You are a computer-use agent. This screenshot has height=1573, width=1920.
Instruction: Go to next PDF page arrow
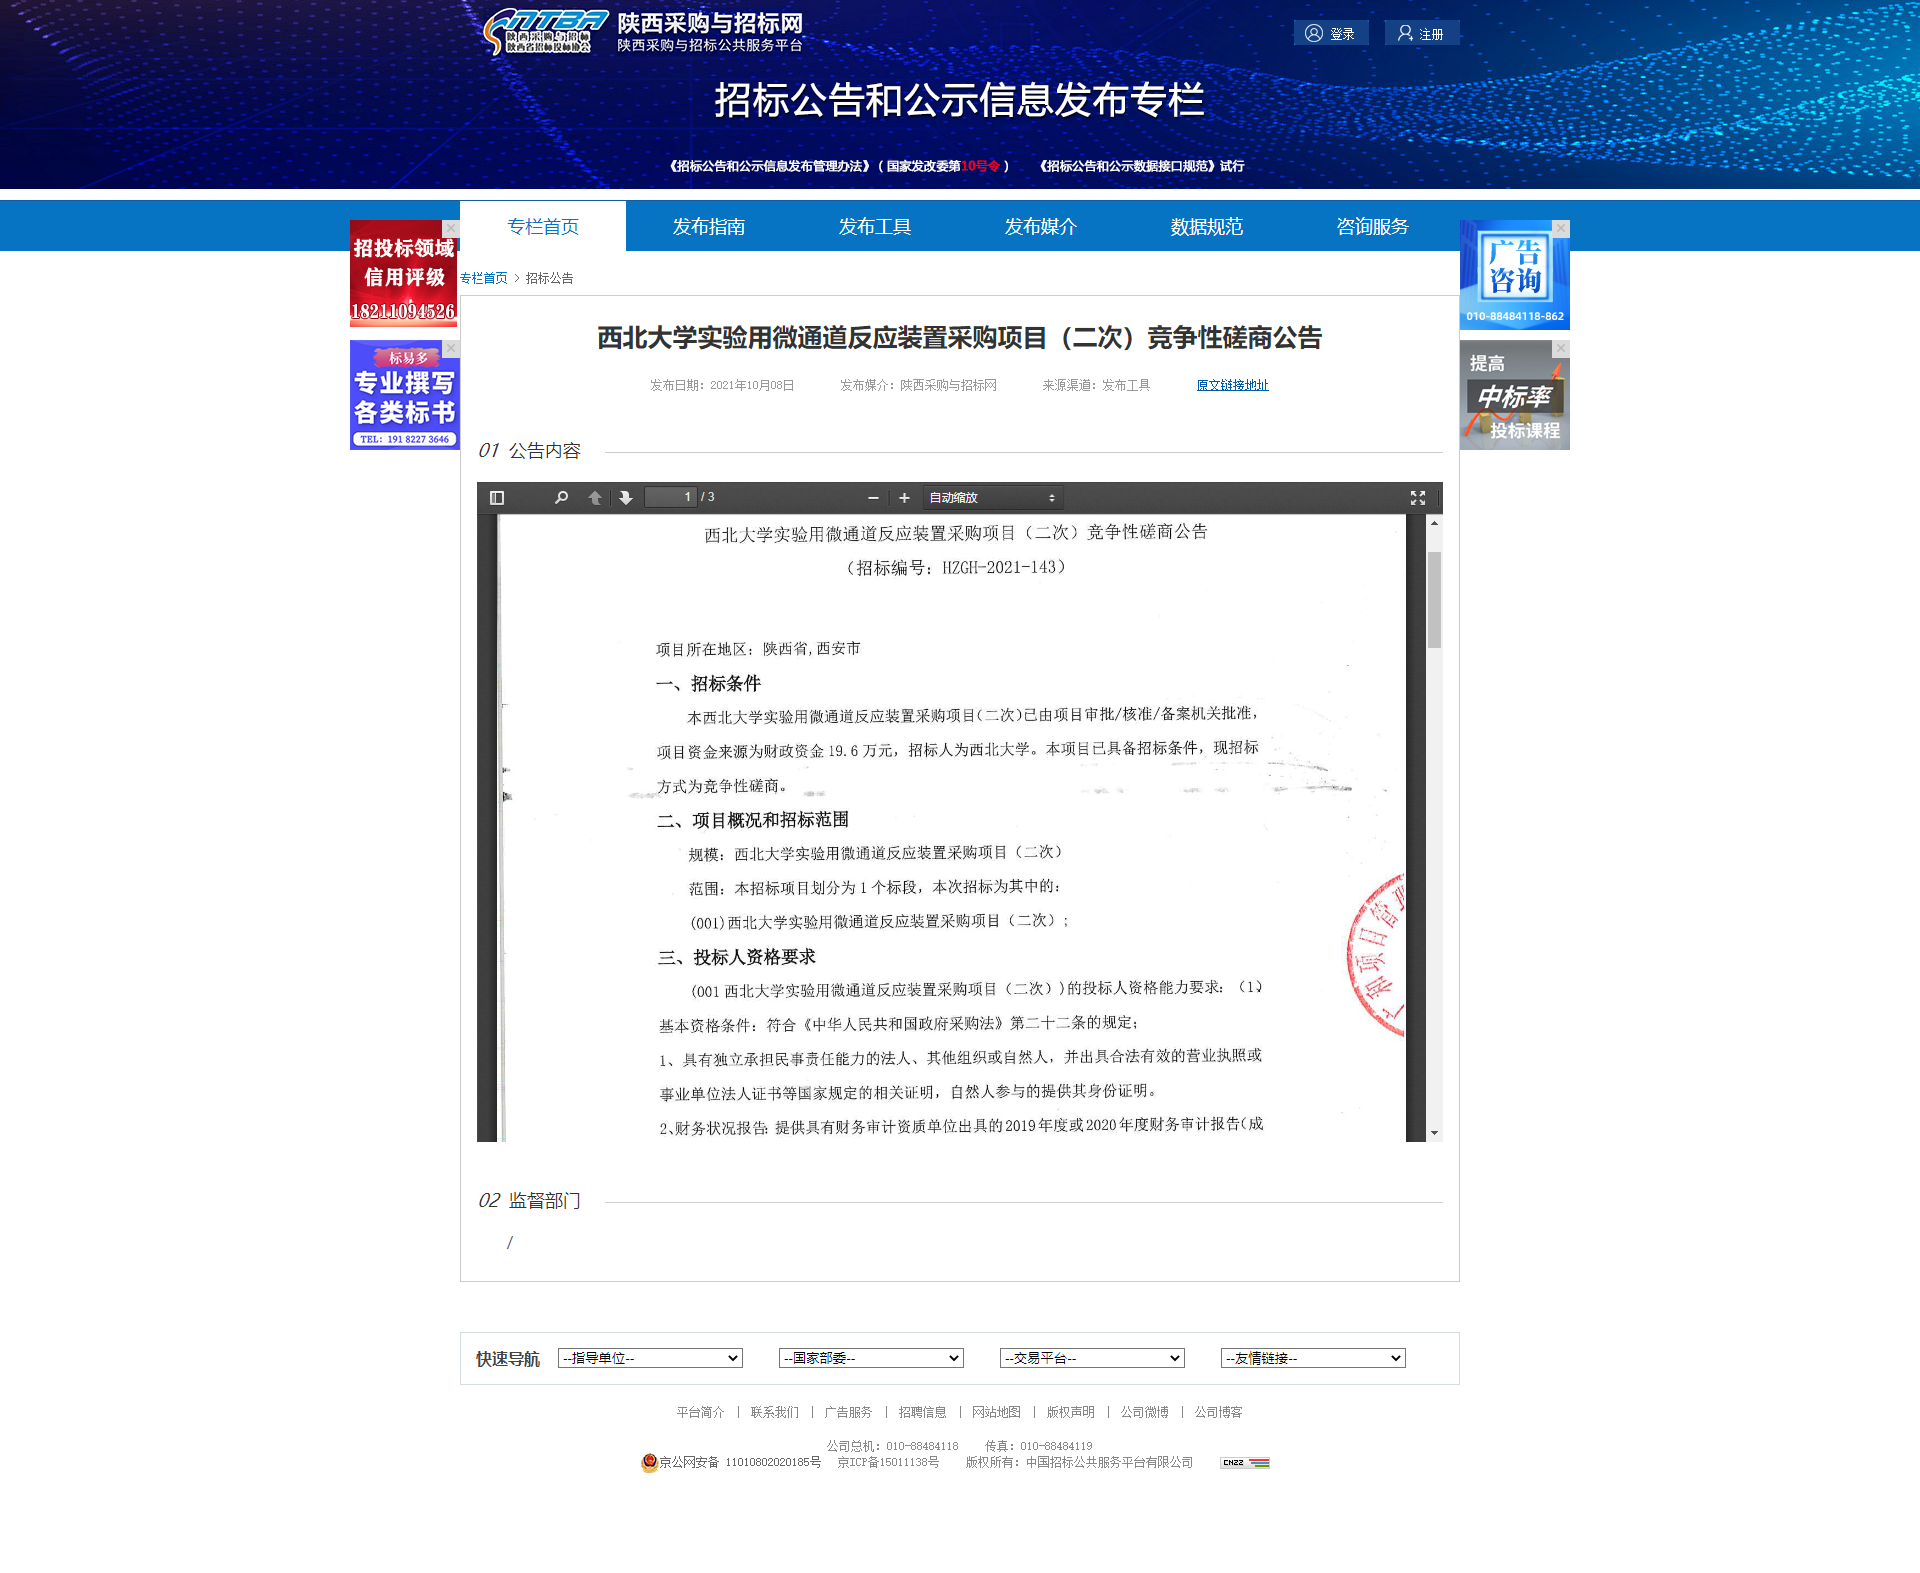tap(626, 498)
